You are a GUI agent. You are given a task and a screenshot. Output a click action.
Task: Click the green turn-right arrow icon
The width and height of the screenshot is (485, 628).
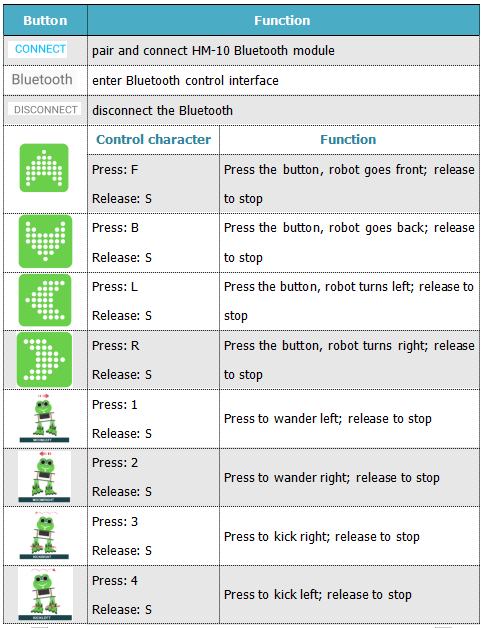[44, 359]
